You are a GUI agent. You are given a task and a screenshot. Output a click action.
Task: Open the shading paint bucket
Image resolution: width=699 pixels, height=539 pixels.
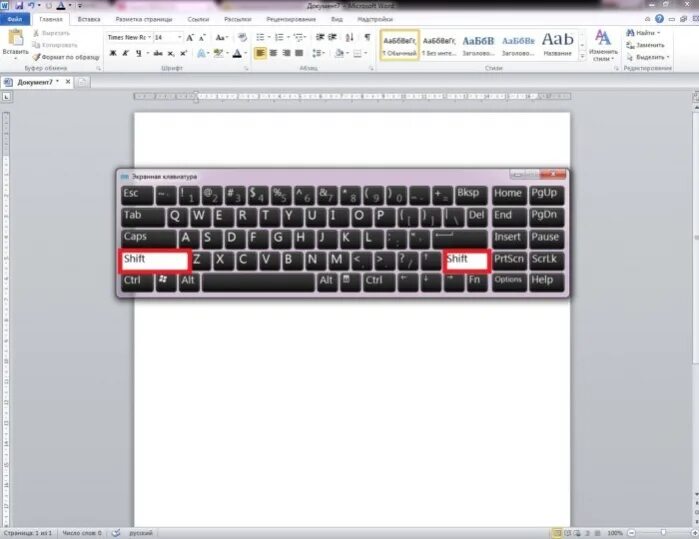pos(339,53)
